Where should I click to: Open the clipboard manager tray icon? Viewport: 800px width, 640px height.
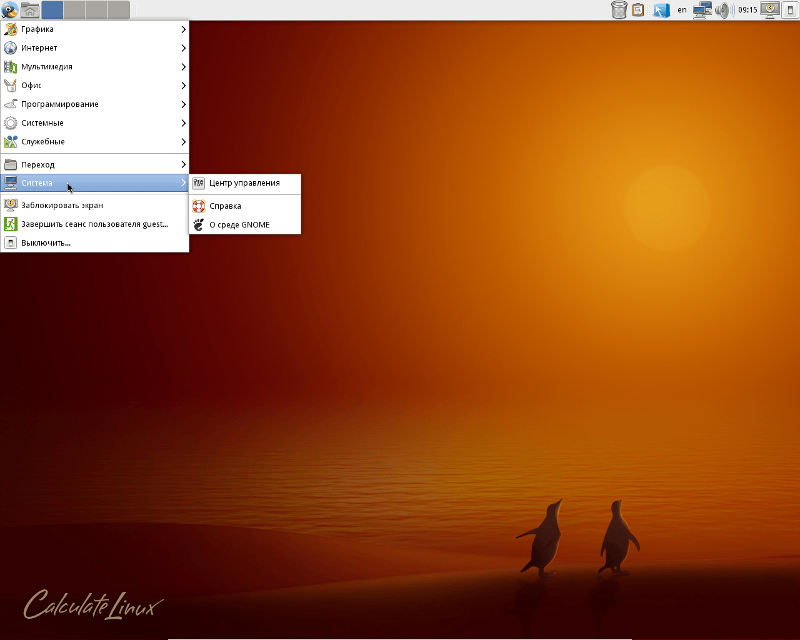click(x=638, y=11)
